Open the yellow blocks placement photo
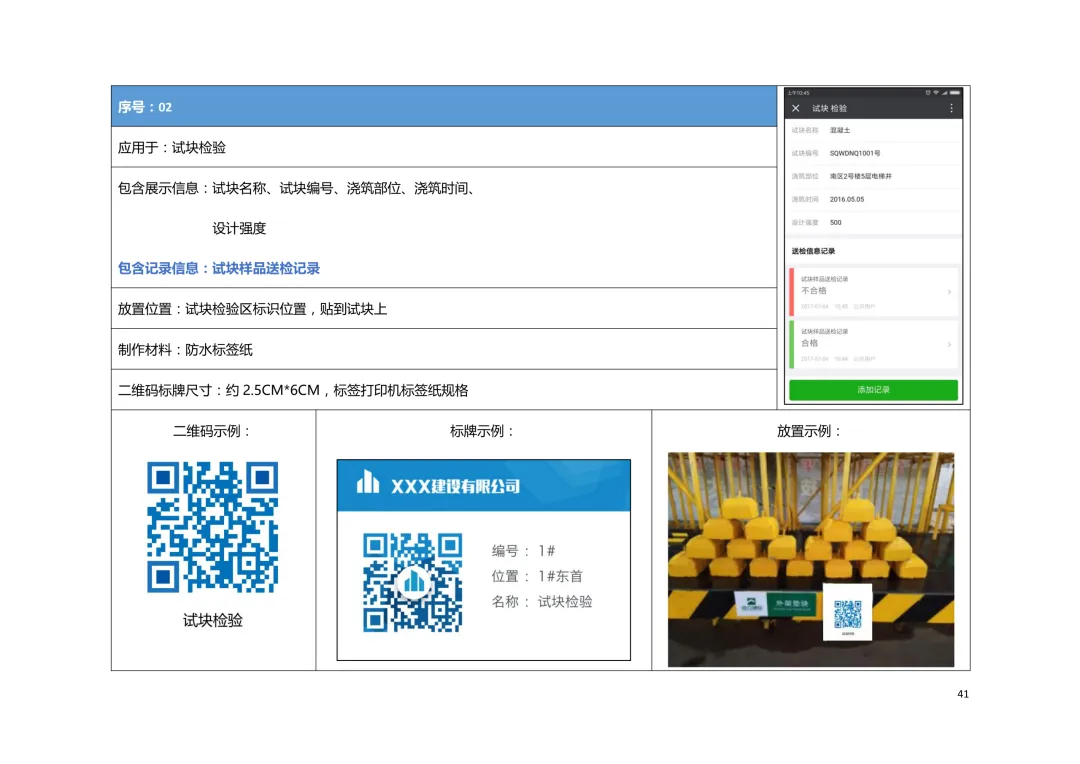The image size is (1080, 764). click(811, 559)
